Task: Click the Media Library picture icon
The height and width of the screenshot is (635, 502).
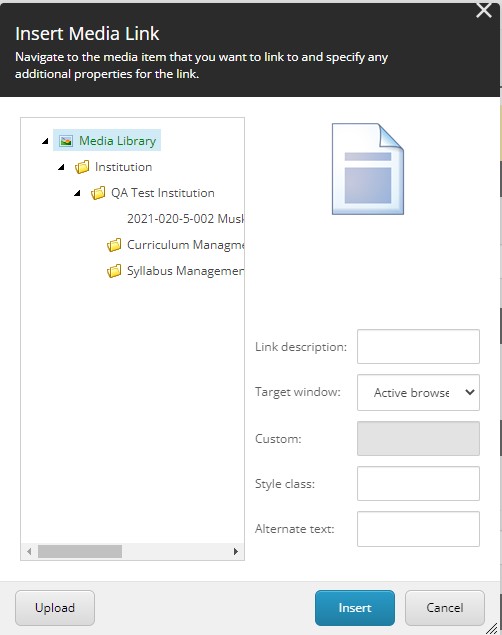Action: 66,141
